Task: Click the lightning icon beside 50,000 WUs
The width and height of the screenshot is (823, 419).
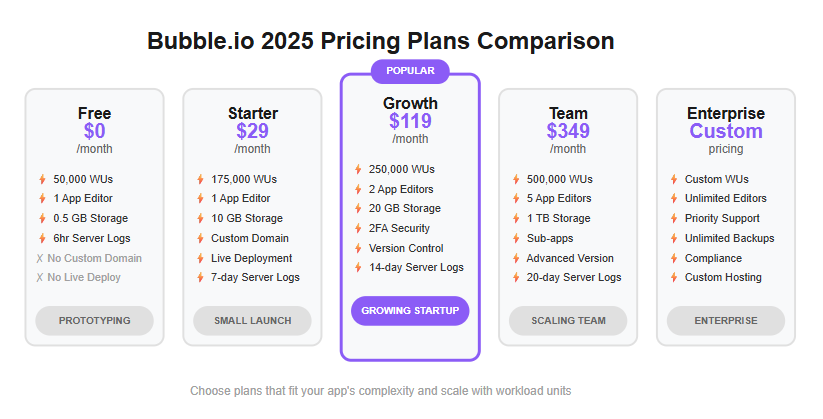Action: tap(42, 180)
